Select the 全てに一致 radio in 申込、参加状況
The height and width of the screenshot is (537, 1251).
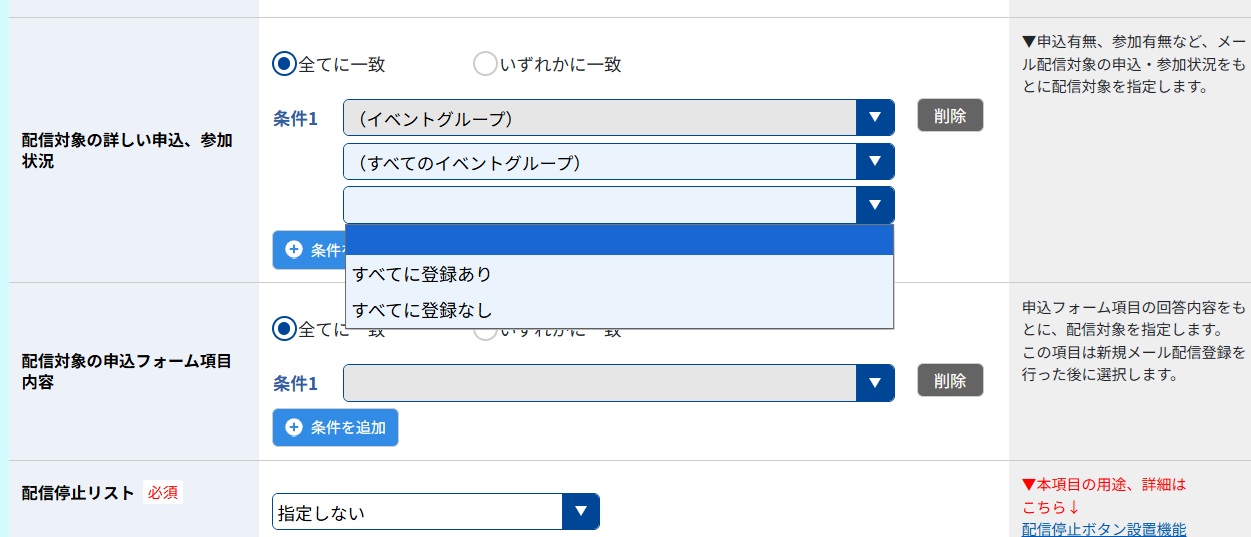285,64
